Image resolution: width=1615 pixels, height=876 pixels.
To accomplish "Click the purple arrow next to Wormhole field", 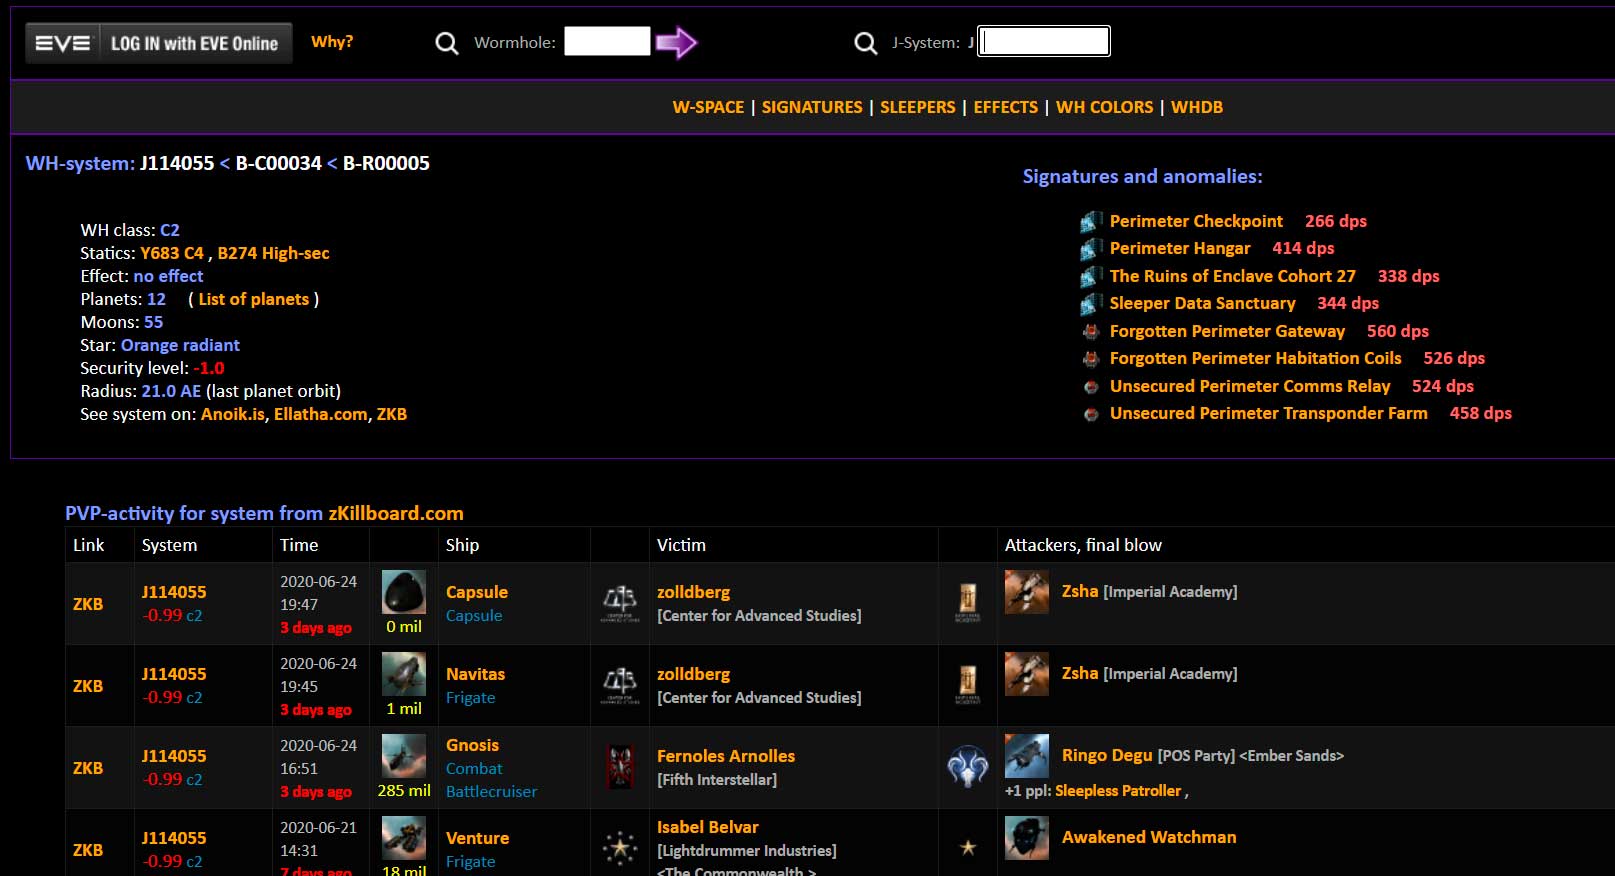I will coord(676,42).
